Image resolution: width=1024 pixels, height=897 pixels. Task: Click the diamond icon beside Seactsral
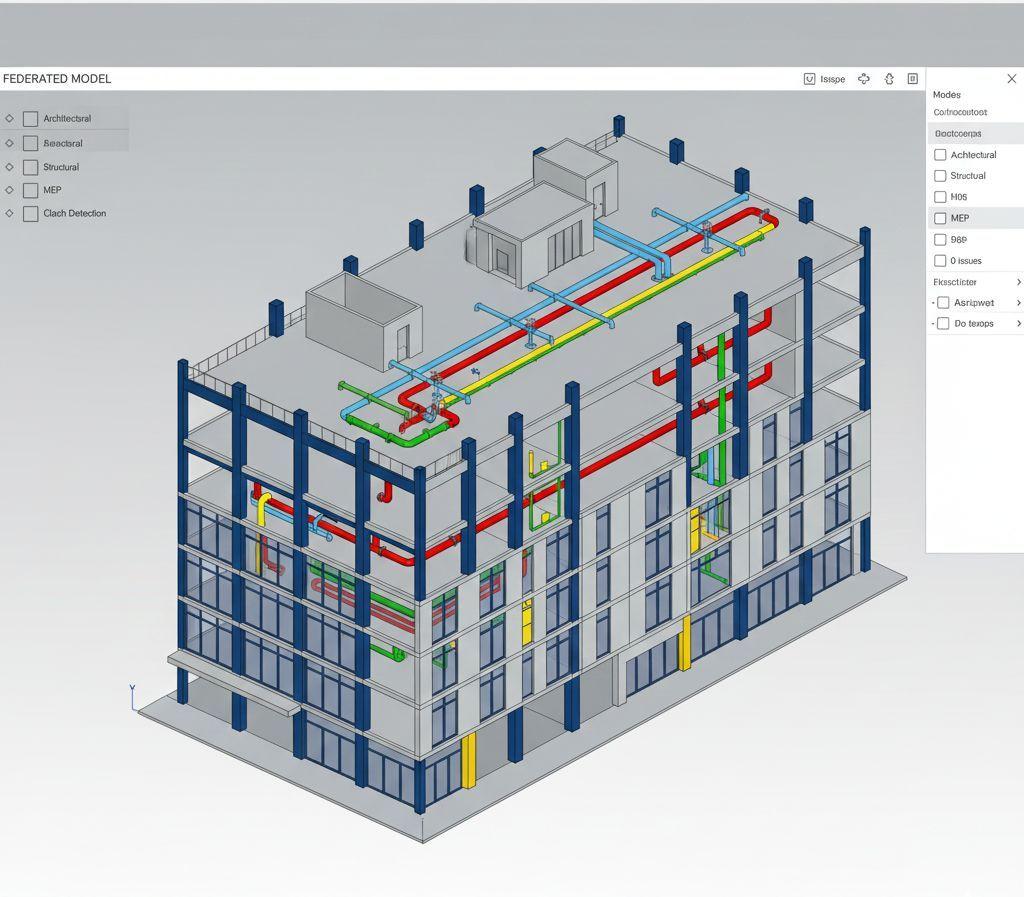coord(9,143)
